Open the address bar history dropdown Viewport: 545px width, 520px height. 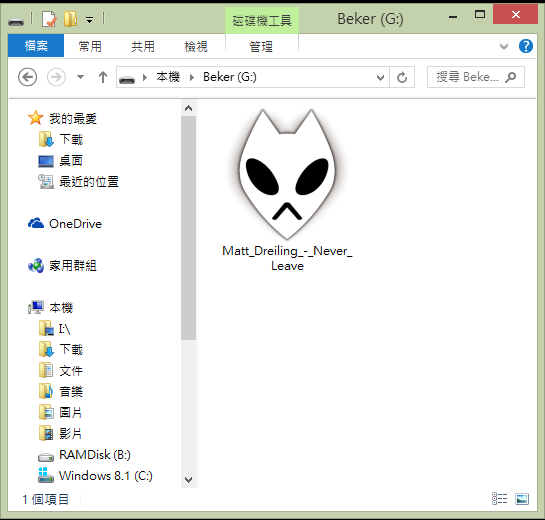[x=380, y=77]
